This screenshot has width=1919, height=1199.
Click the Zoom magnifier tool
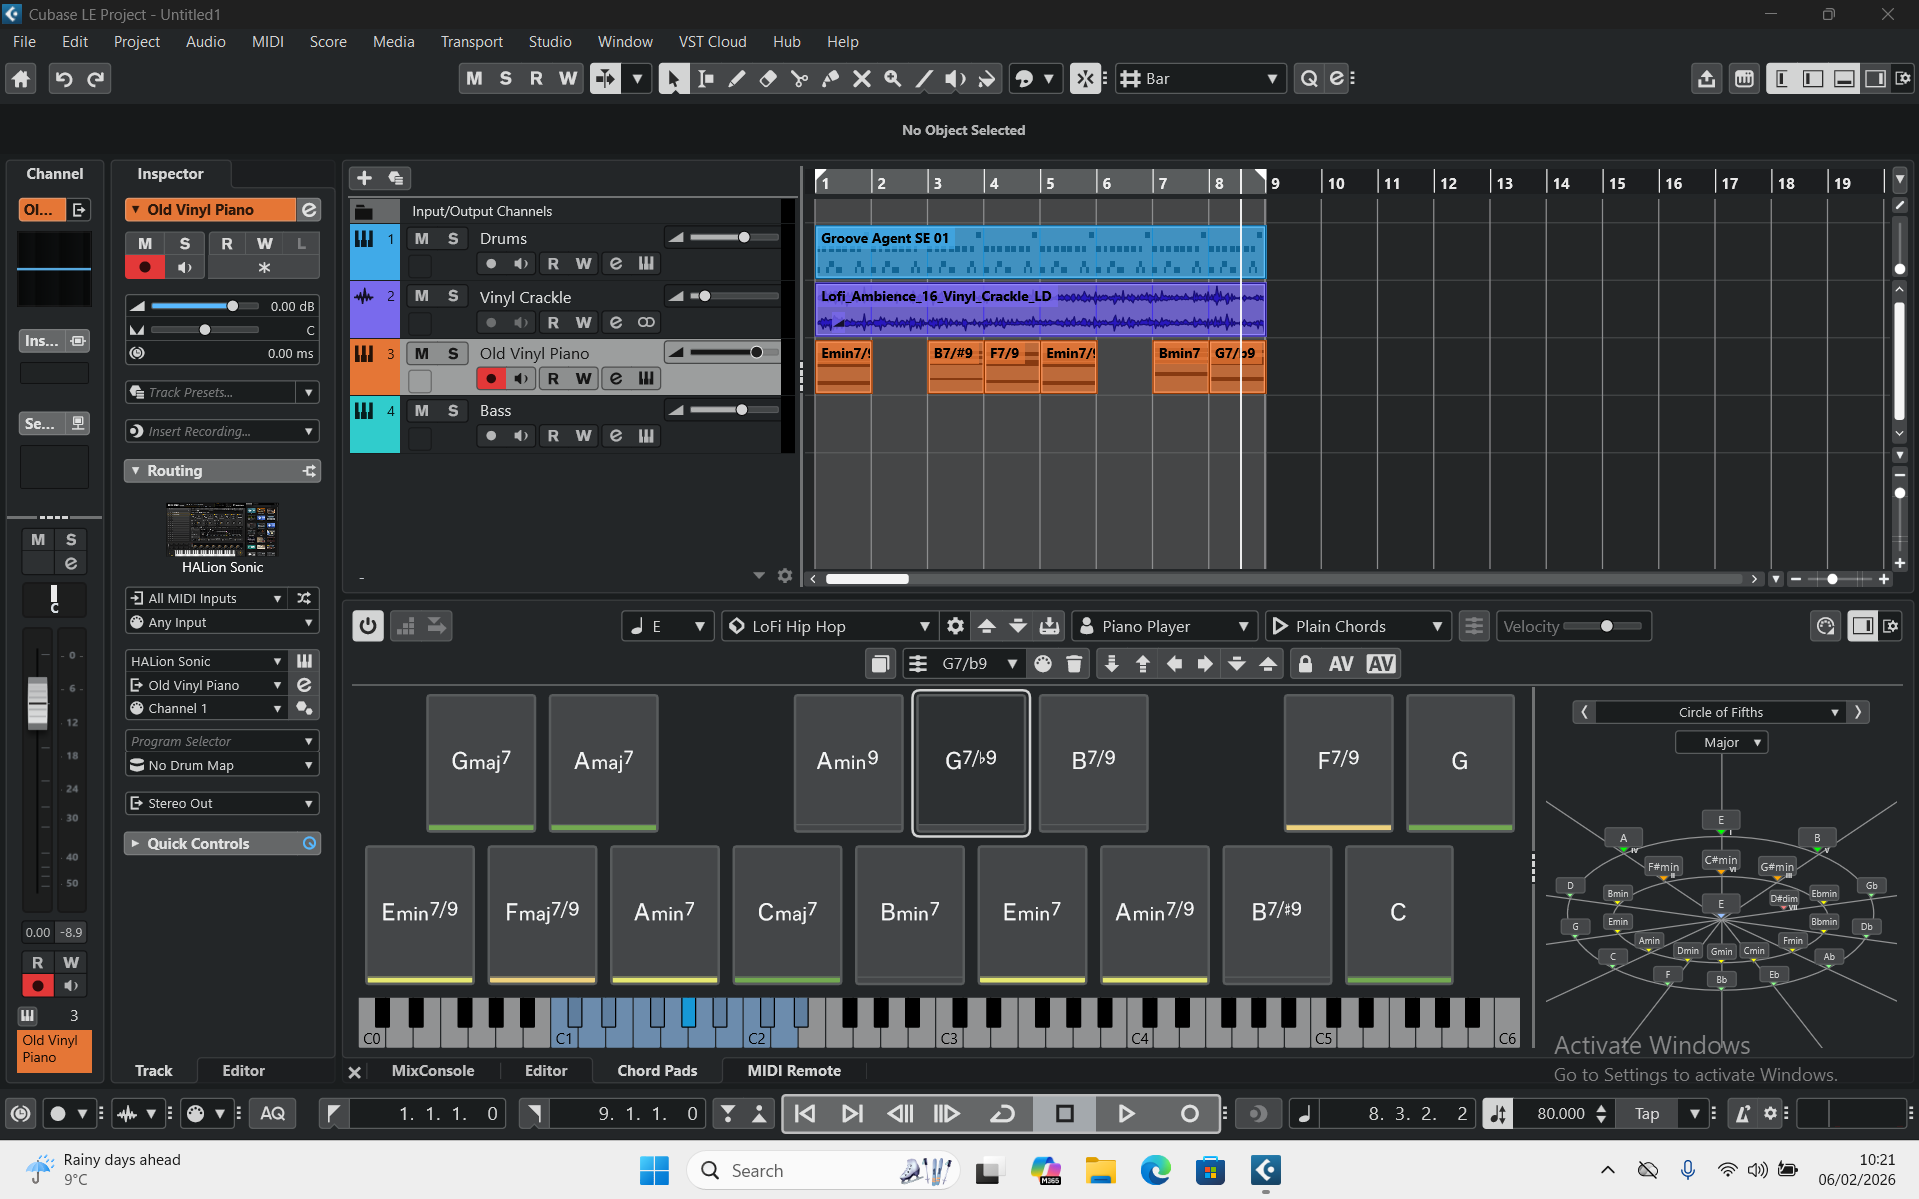pyautogui.click(x=892, y=79)
